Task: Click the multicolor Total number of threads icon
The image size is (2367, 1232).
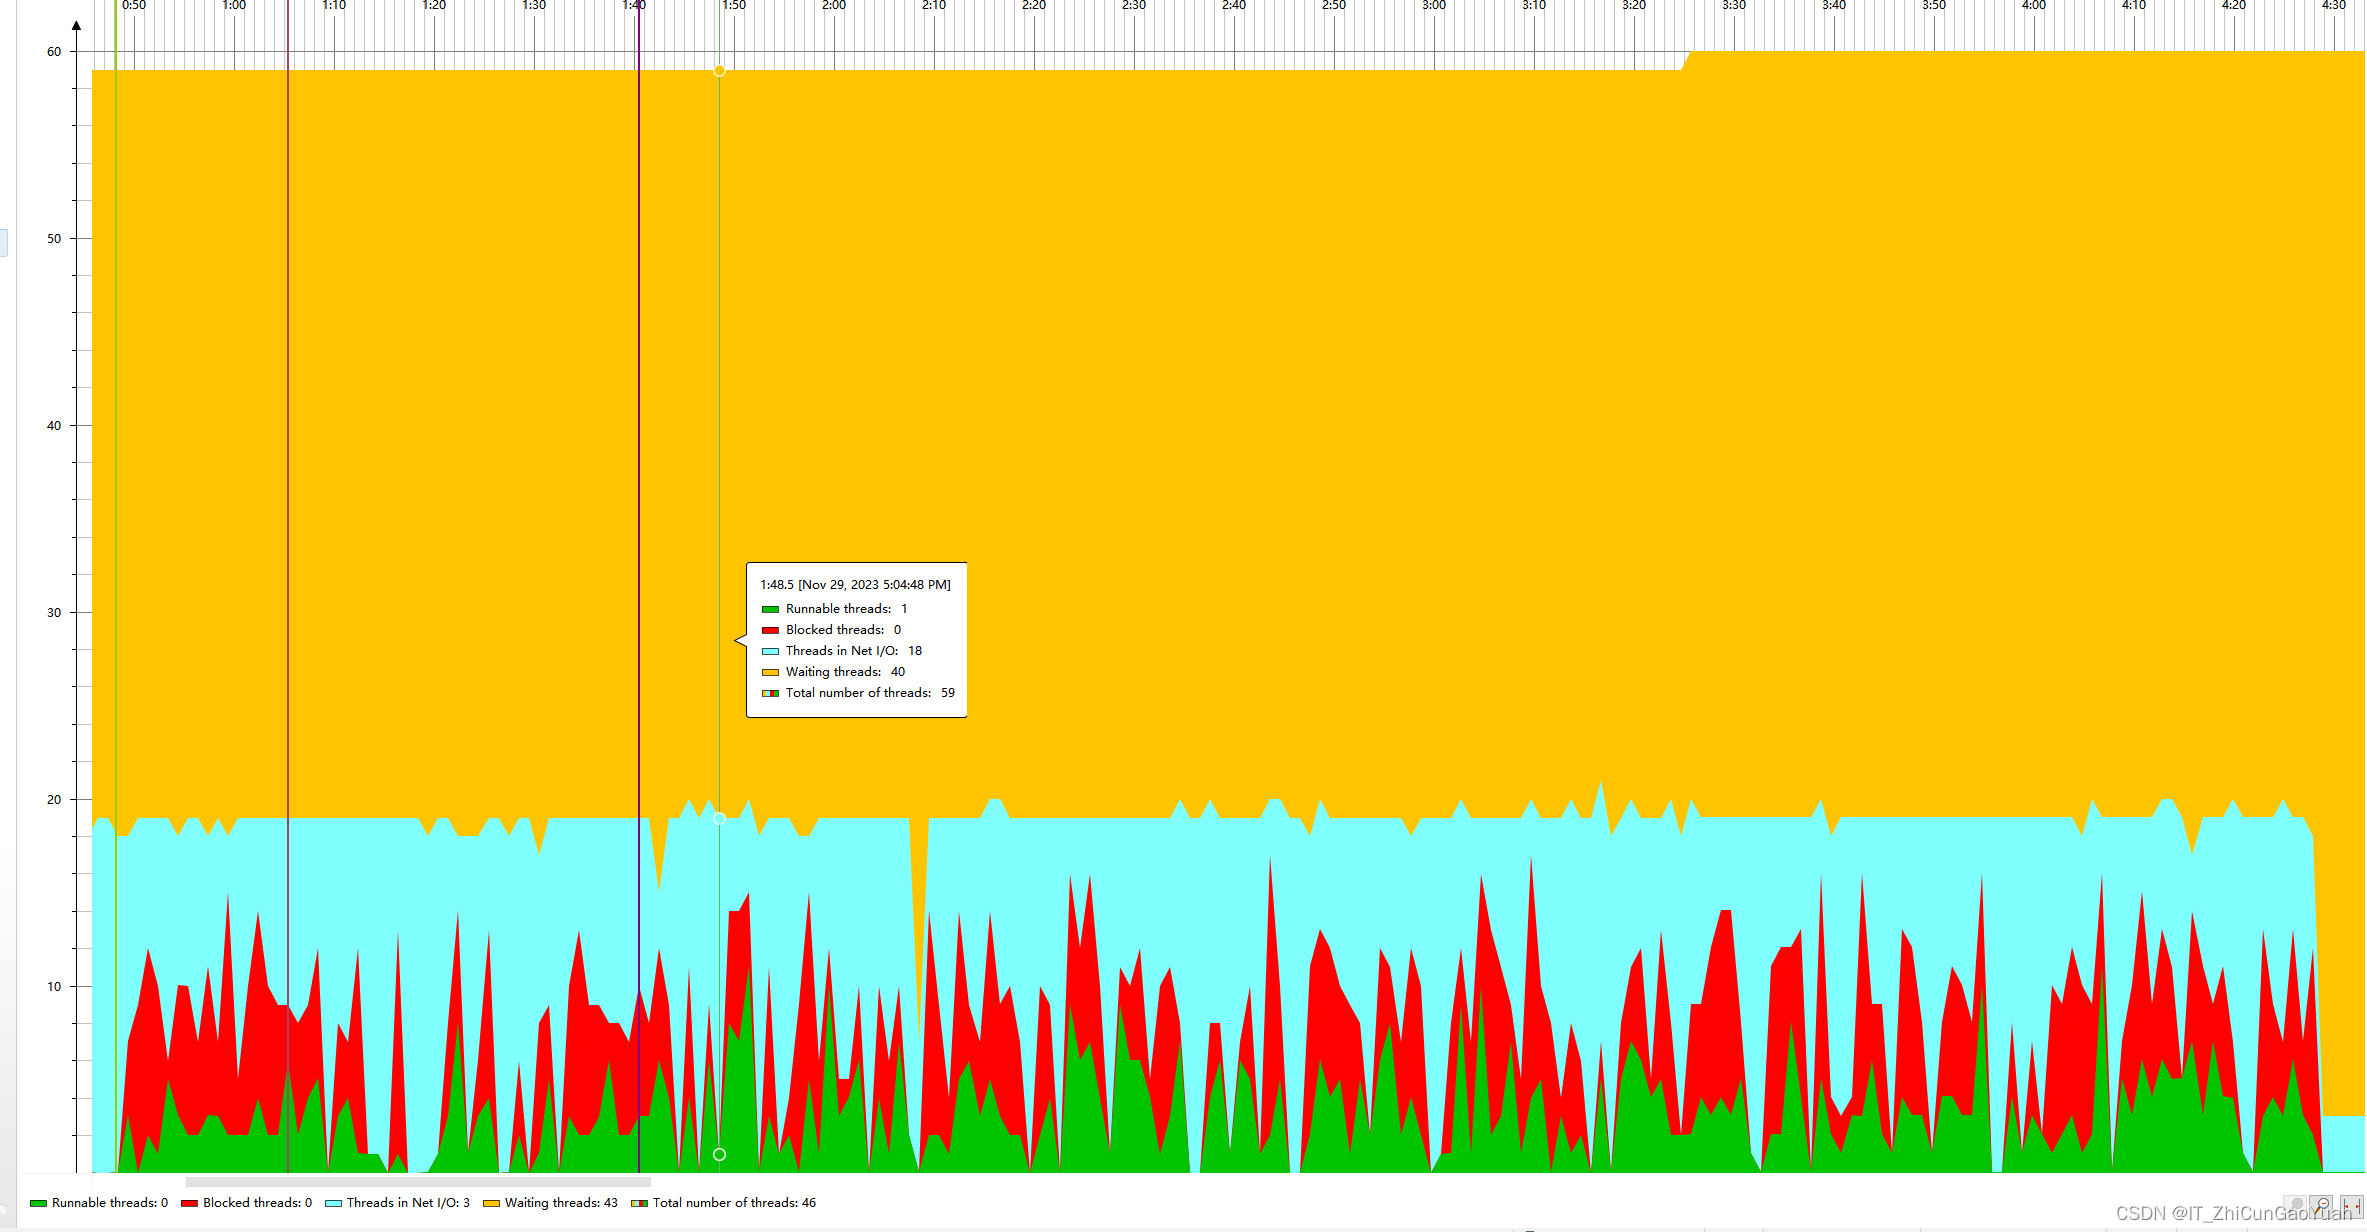Action: 639,1203
